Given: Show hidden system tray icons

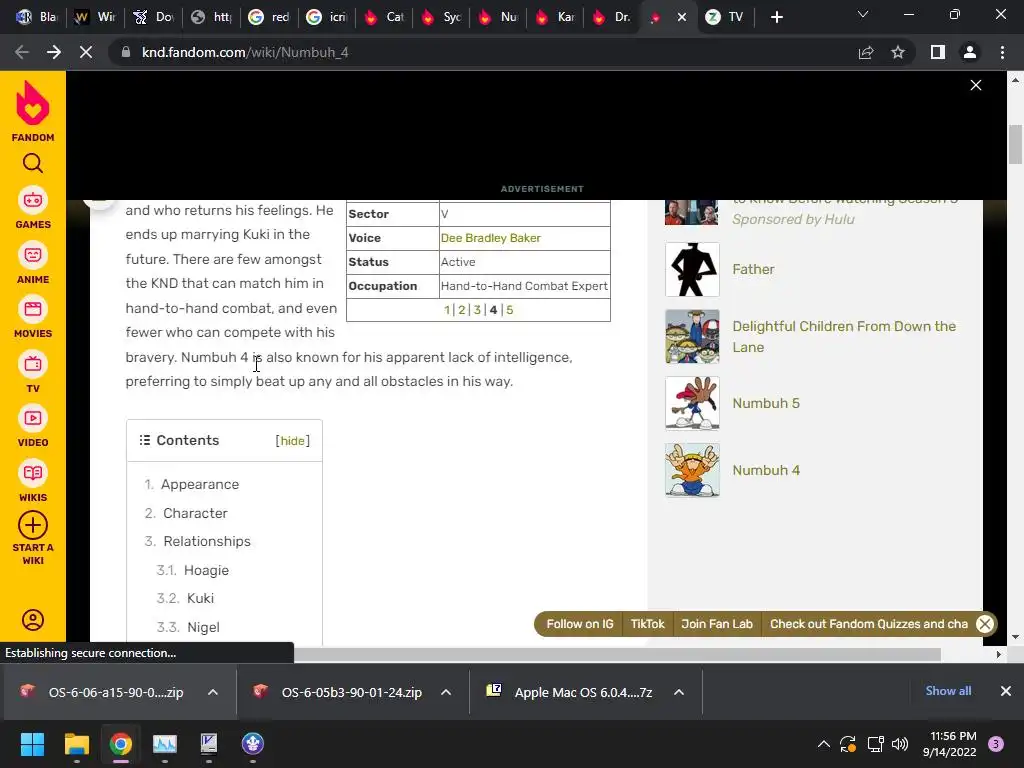Looking at the screenshot, I should 824,744.
